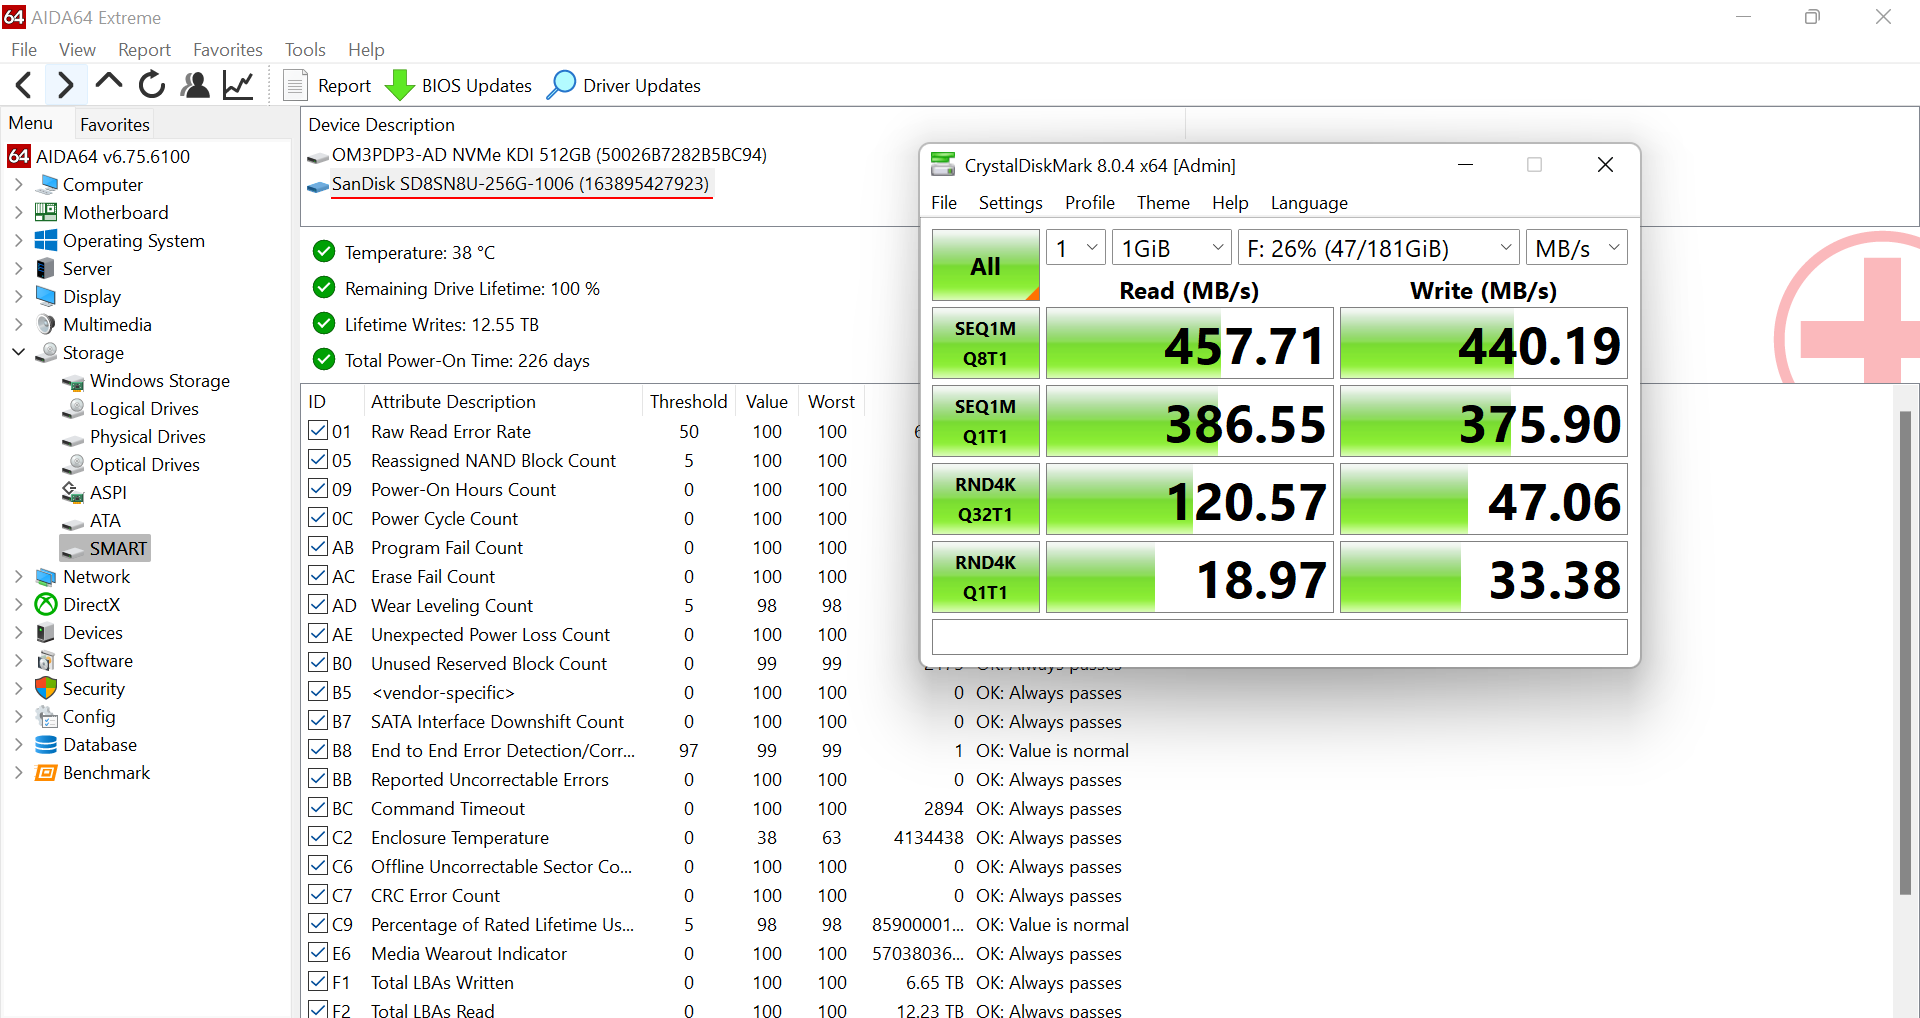1920x1018 pixels.
Task: Open the test count dropdown showing 1
Action: pyautogui.click(x=1076, y=248)
